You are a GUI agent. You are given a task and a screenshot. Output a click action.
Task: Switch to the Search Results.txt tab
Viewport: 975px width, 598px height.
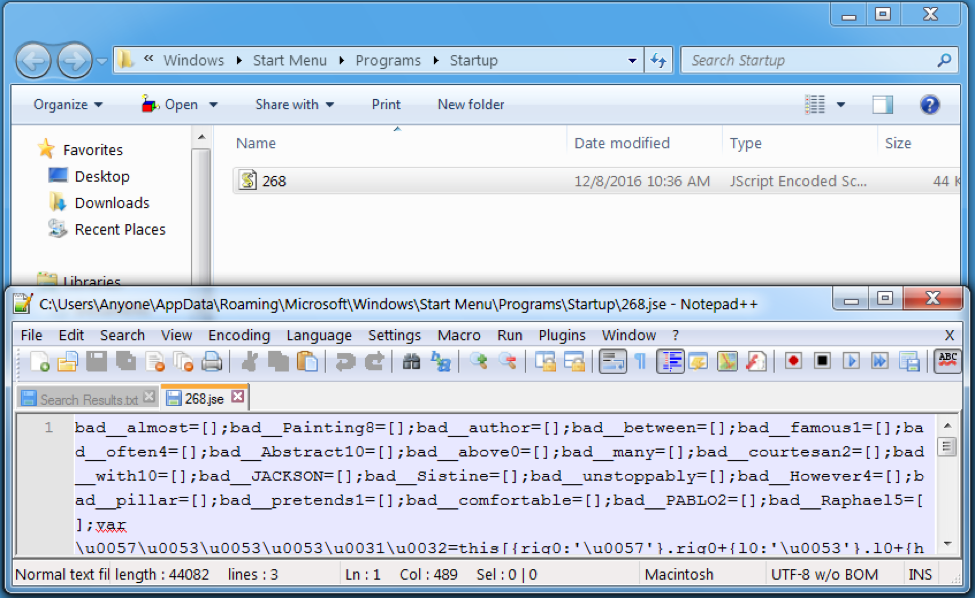coord(87,399)
